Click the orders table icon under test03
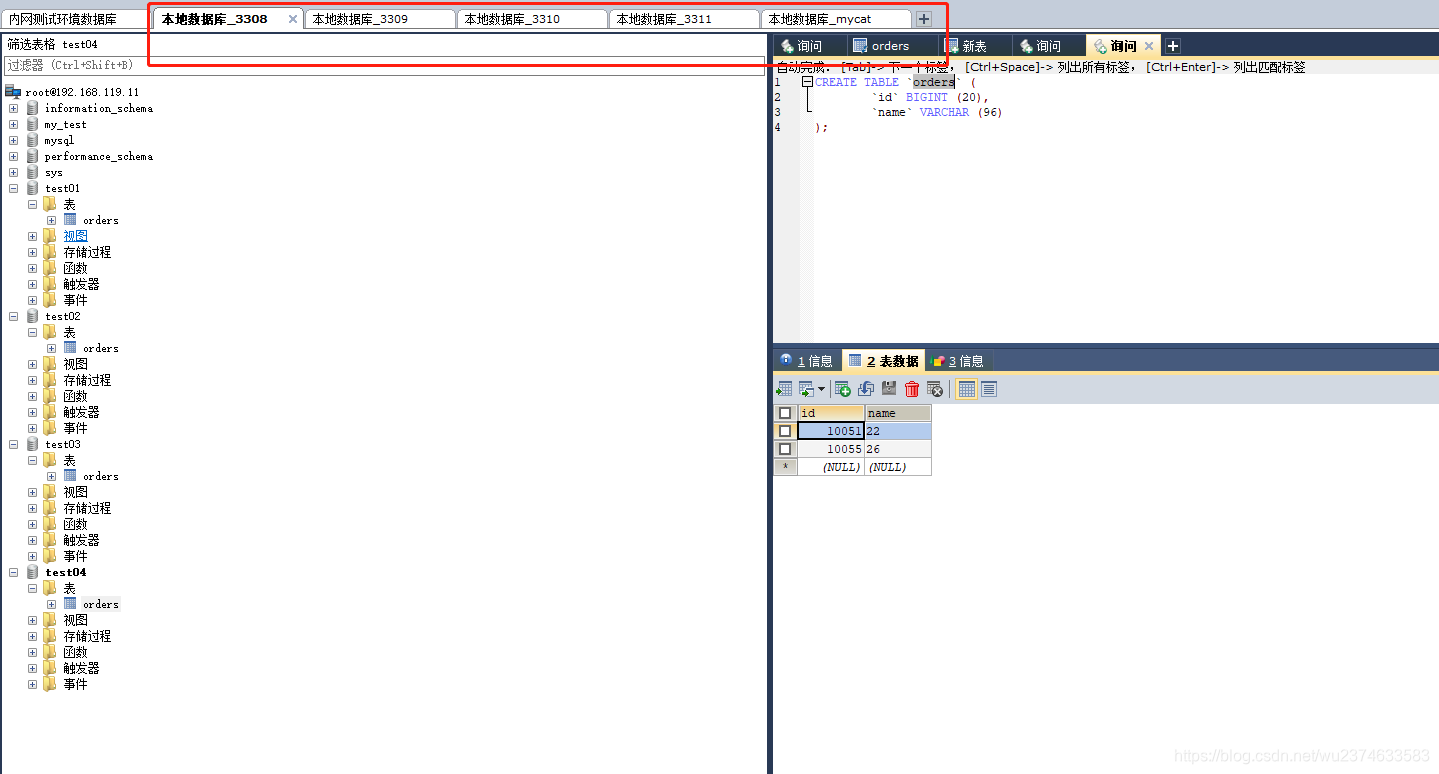 pos(70,475)
